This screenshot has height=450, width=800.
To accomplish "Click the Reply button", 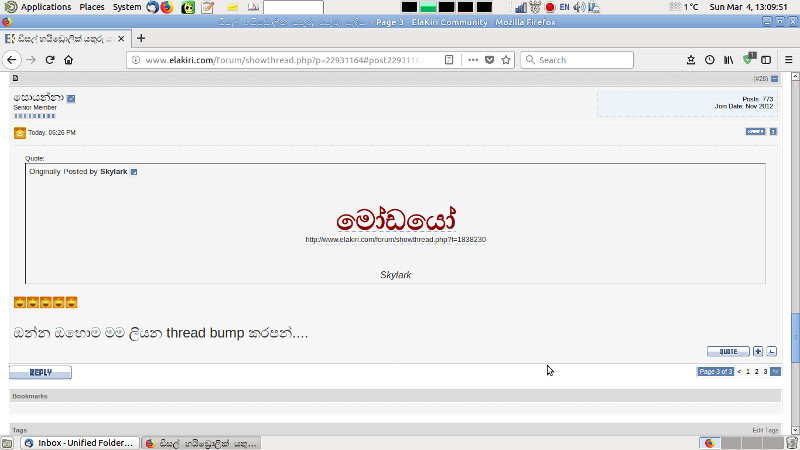I will click(x=40, y=372).
